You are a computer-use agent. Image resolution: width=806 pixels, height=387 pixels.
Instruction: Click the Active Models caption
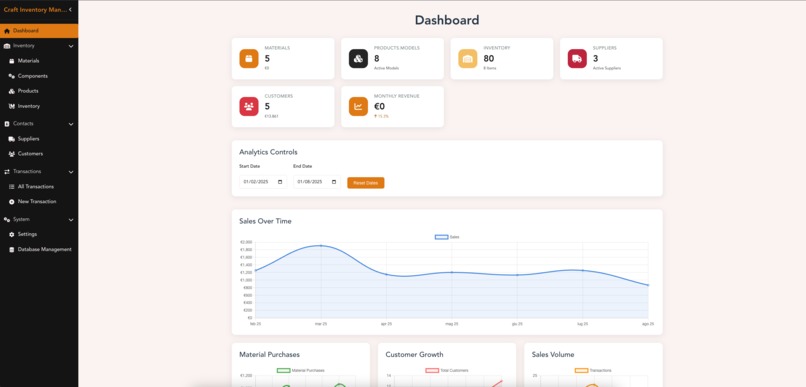point(386,68)
